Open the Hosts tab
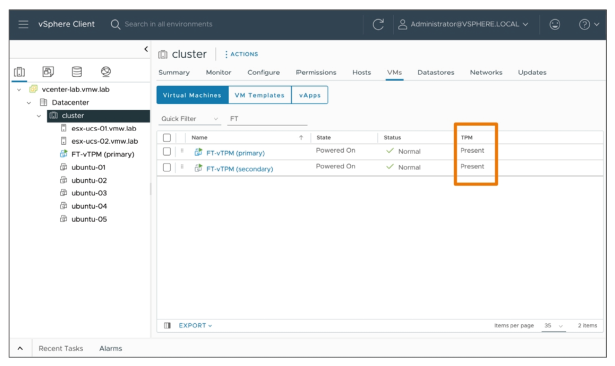The image size is (615, 366). coord(361,72)
